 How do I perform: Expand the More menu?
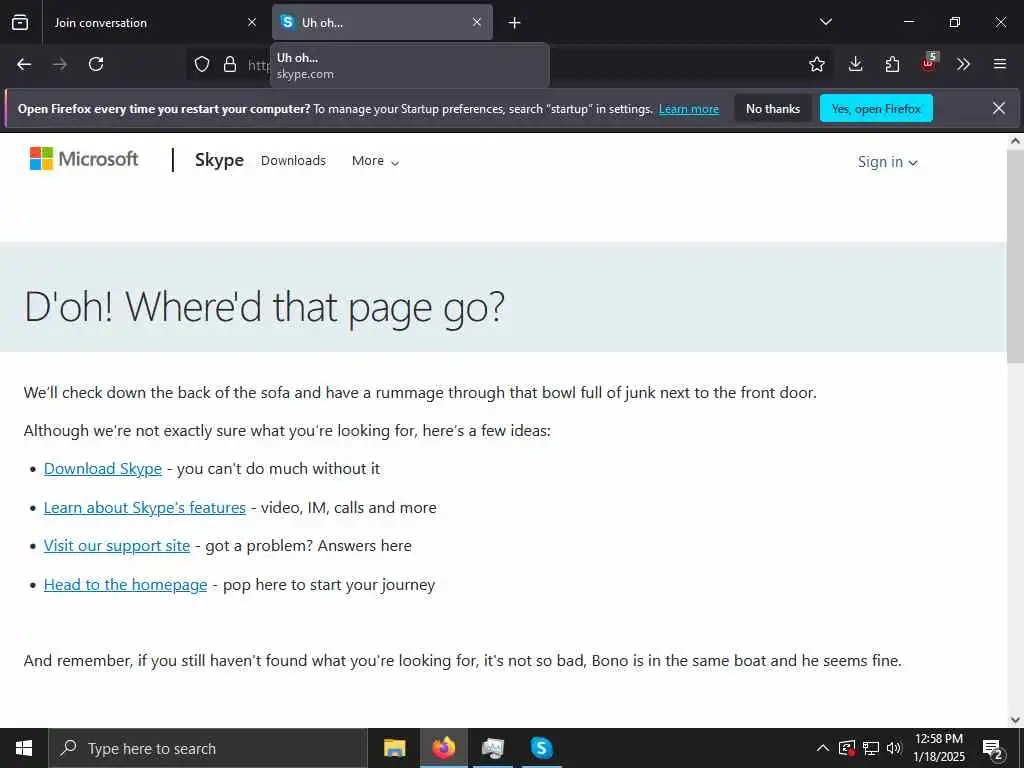375,161
